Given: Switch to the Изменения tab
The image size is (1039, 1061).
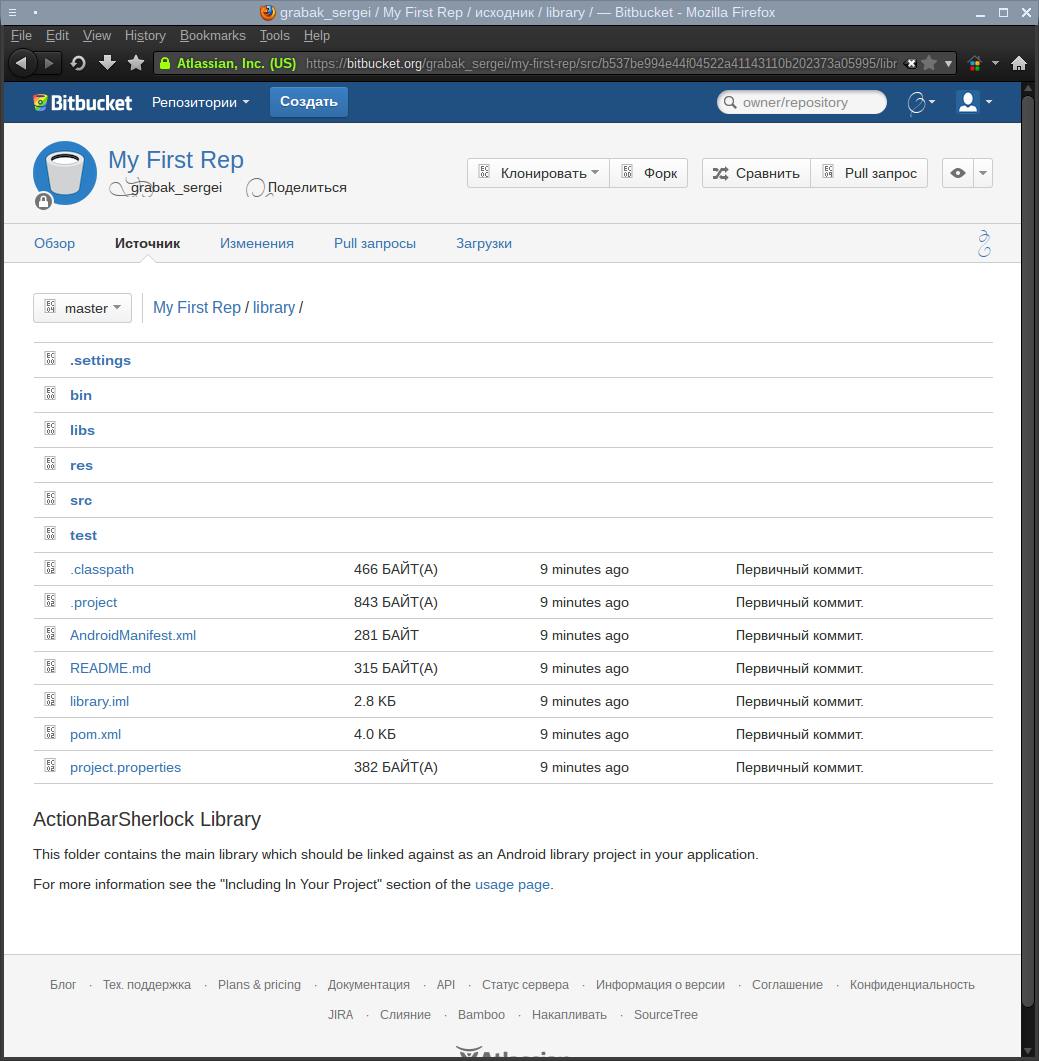Looking at the screenshot, I should click(x=256, y=243).
